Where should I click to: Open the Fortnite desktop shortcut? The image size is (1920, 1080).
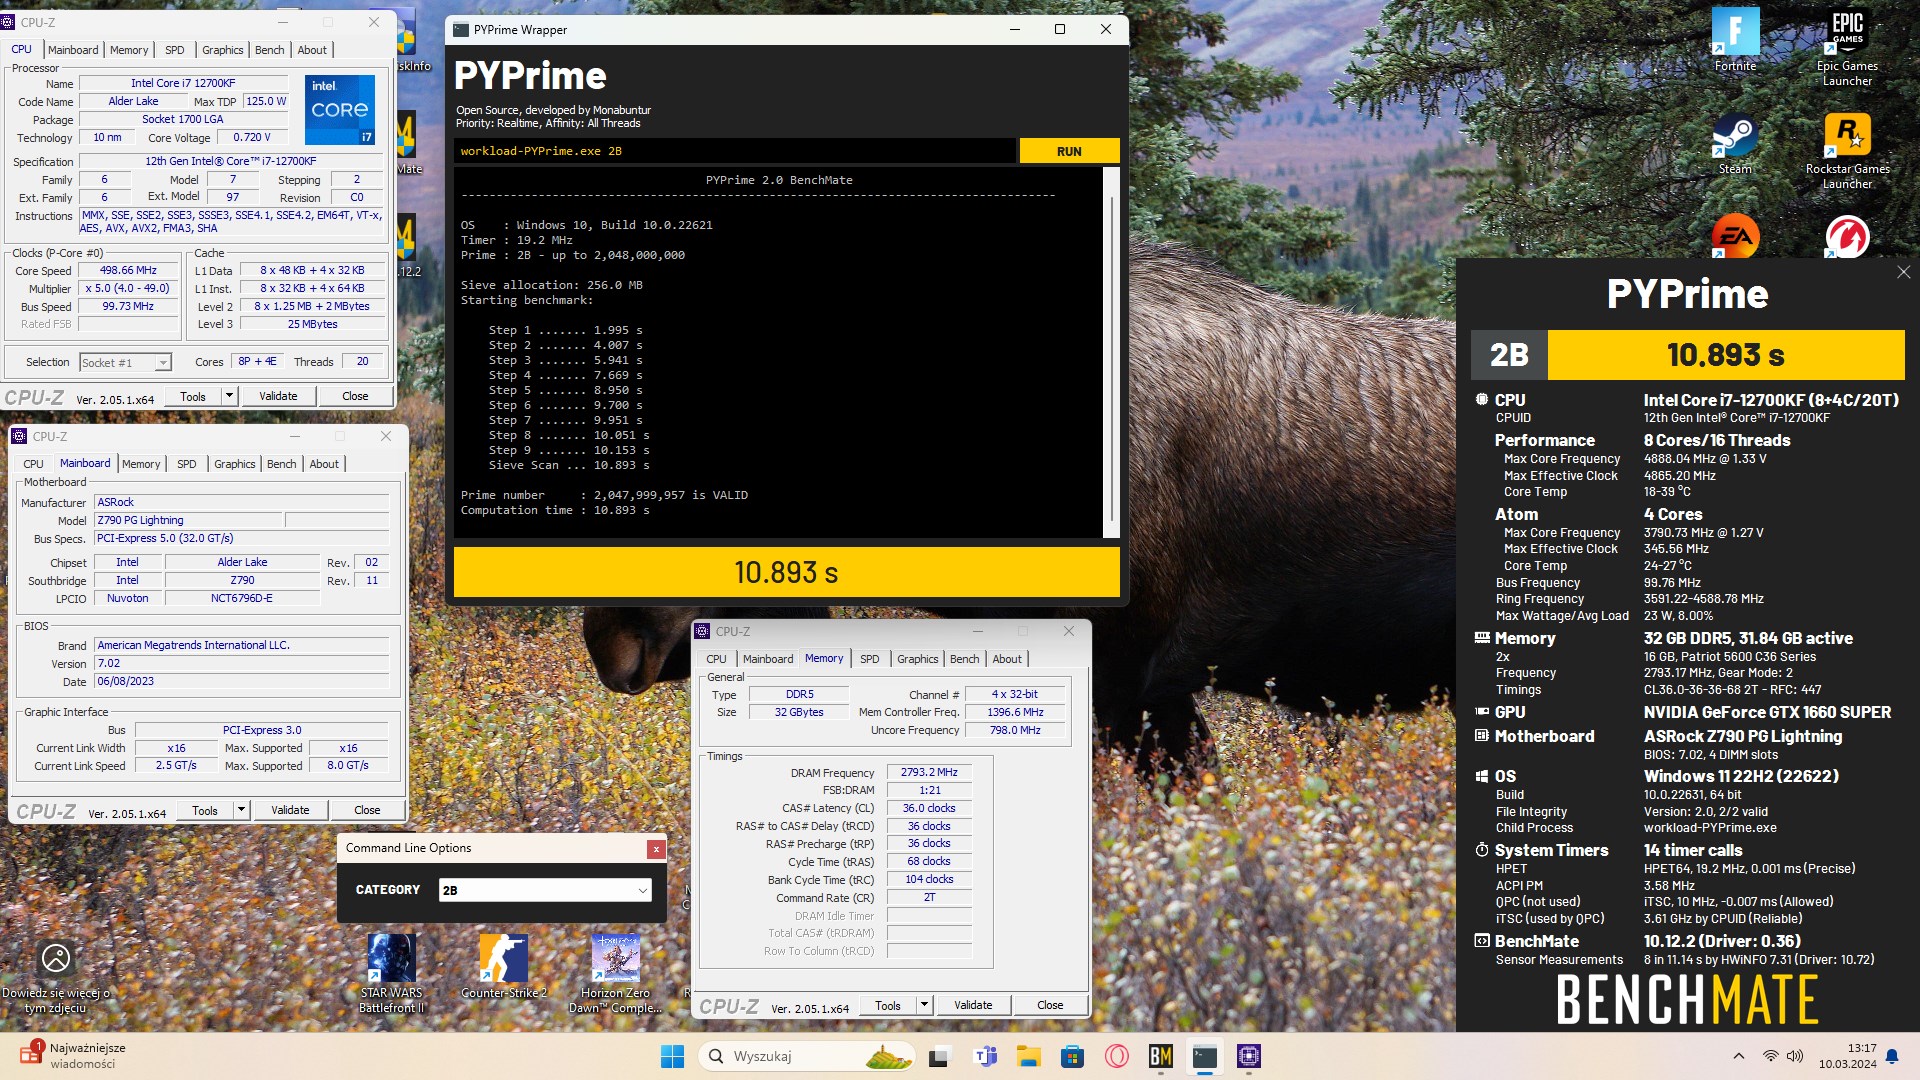click(1735, 40)
